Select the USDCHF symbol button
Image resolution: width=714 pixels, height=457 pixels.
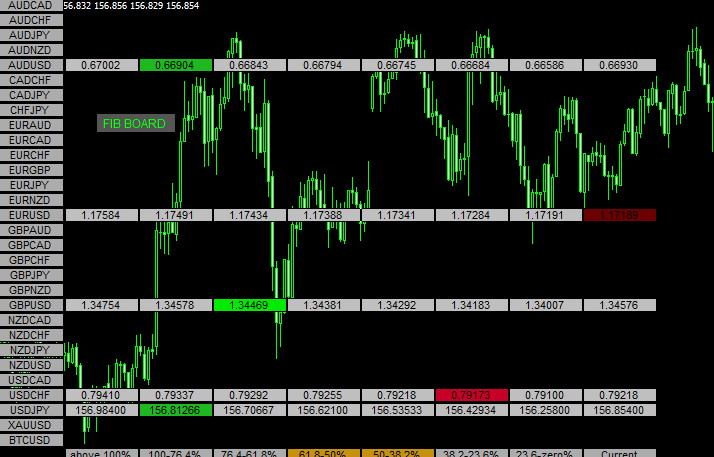click(32, 395)
